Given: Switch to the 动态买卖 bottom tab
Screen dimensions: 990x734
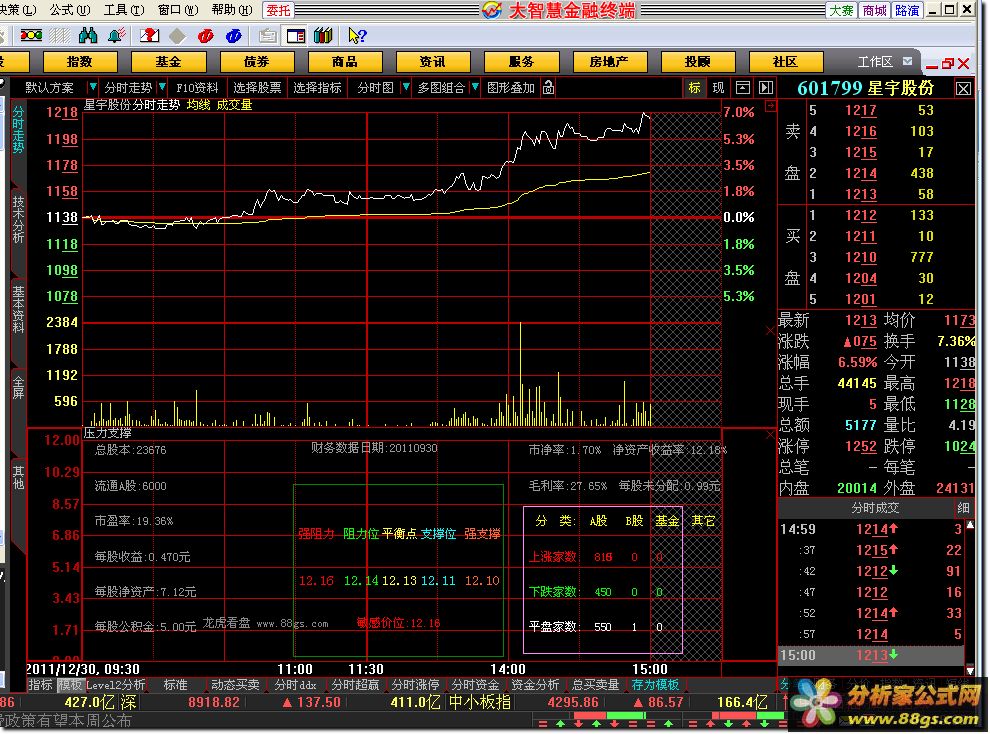Looking at the screenshot, I should pyautogui.click(x=235, y=685).
